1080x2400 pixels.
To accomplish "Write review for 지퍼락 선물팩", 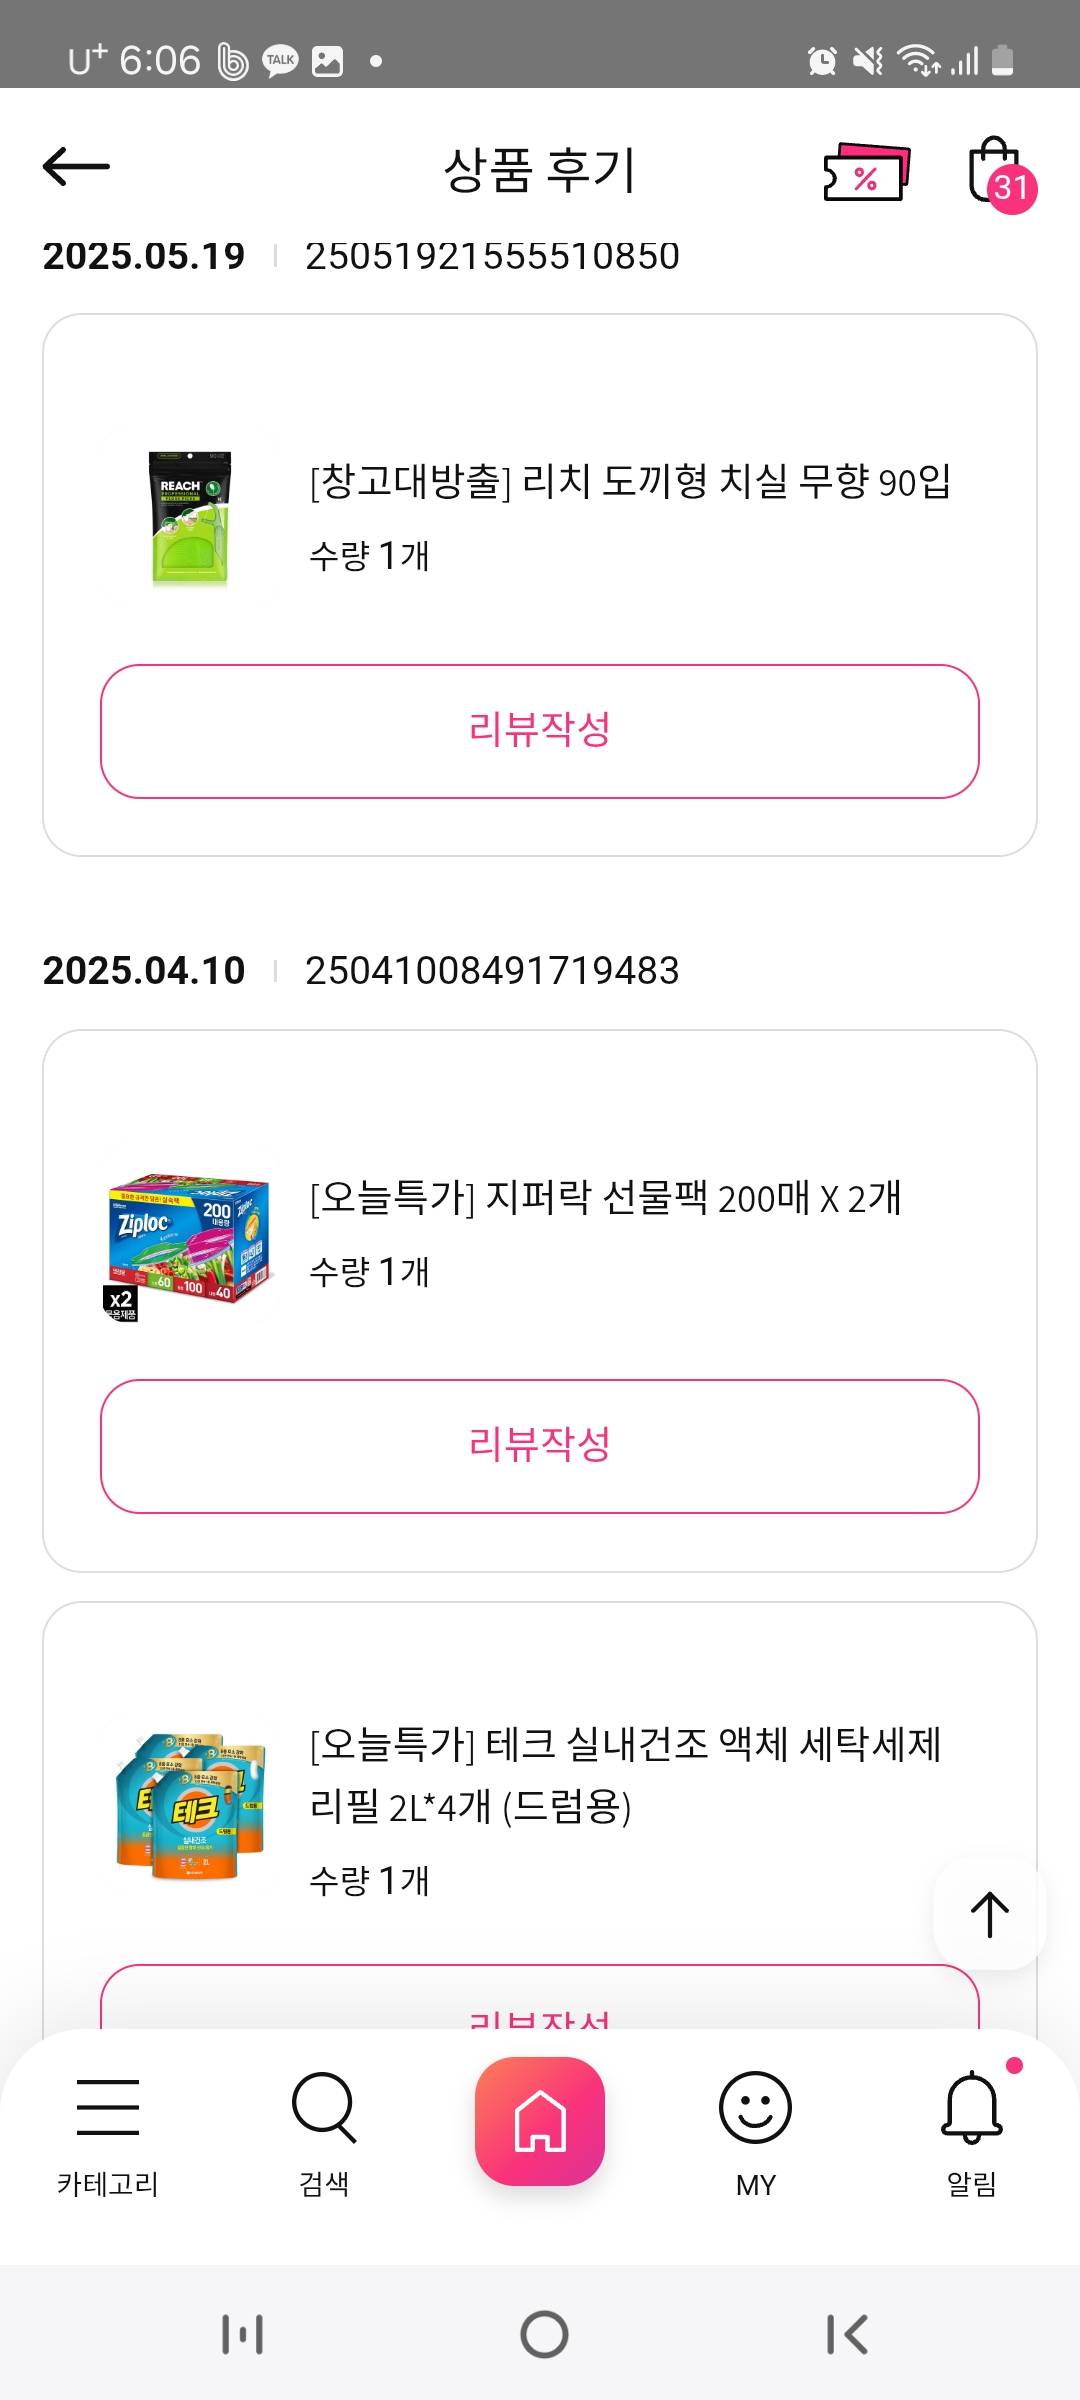I will (x=540, y=1446).
